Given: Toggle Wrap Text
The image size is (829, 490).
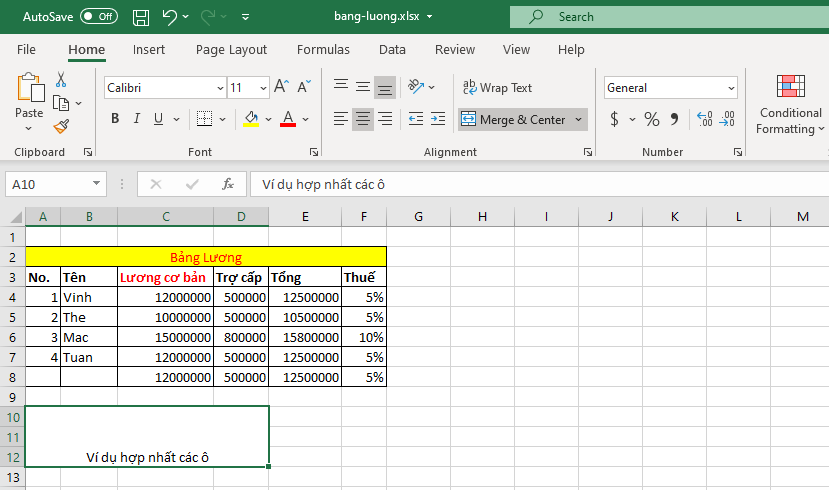Looking at the screenshot, I should [x=498, y=87].
